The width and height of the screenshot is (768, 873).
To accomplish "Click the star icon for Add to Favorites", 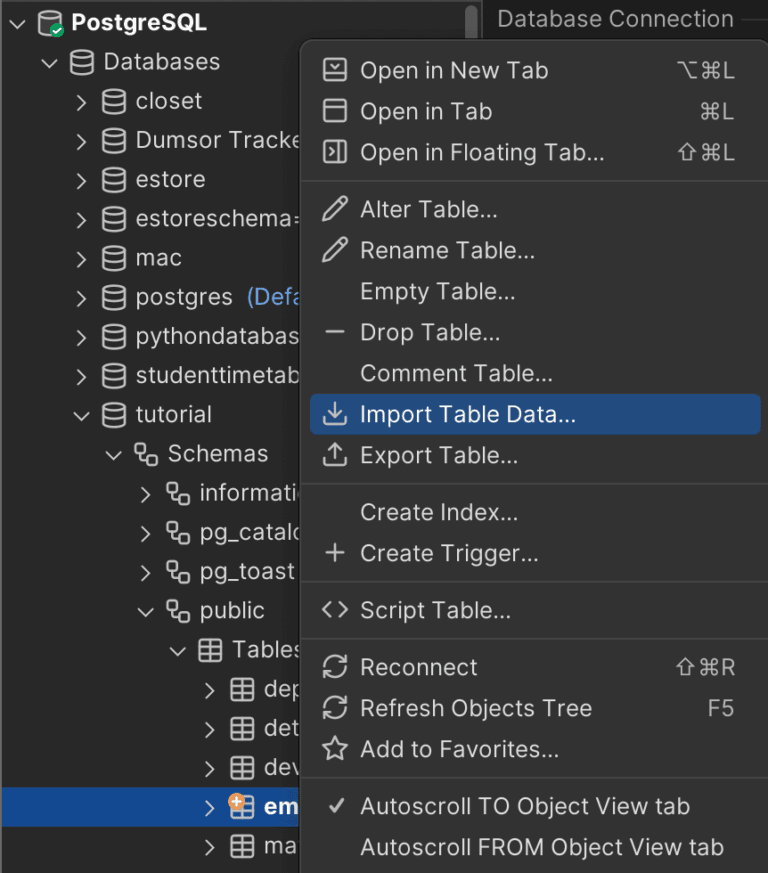I will 336,749.
